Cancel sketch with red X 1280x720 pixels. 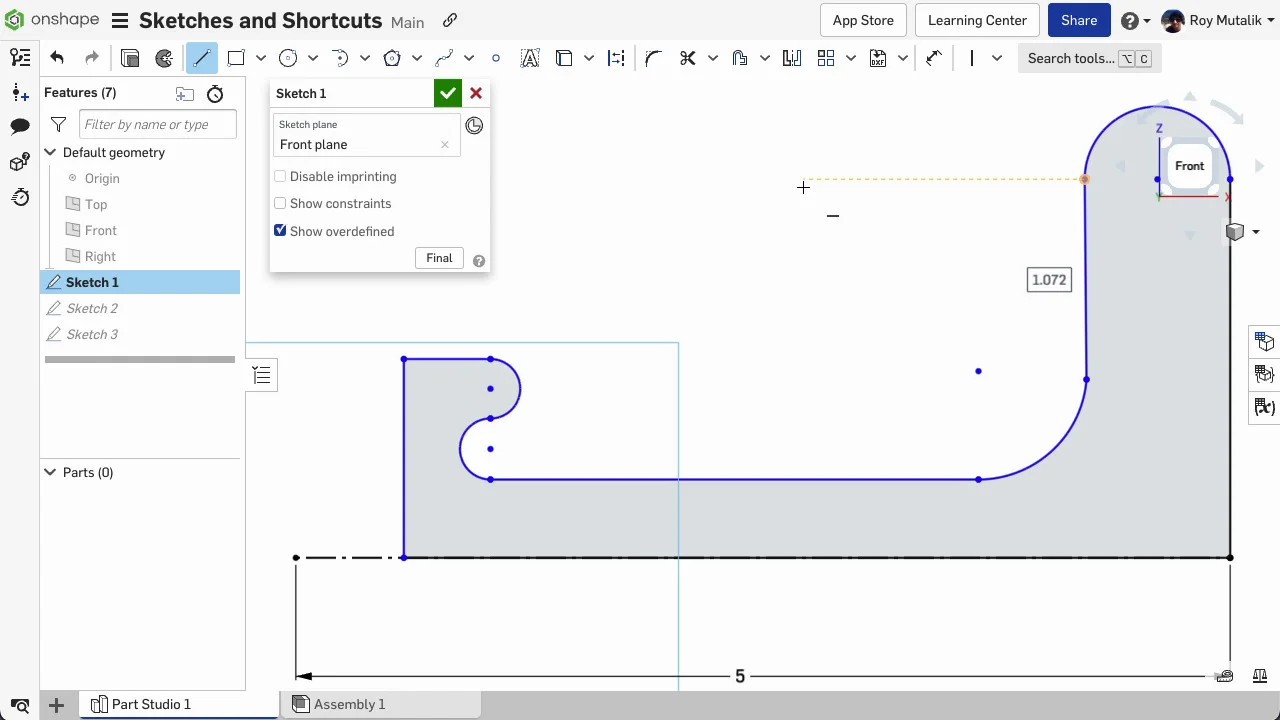[476, 93]
